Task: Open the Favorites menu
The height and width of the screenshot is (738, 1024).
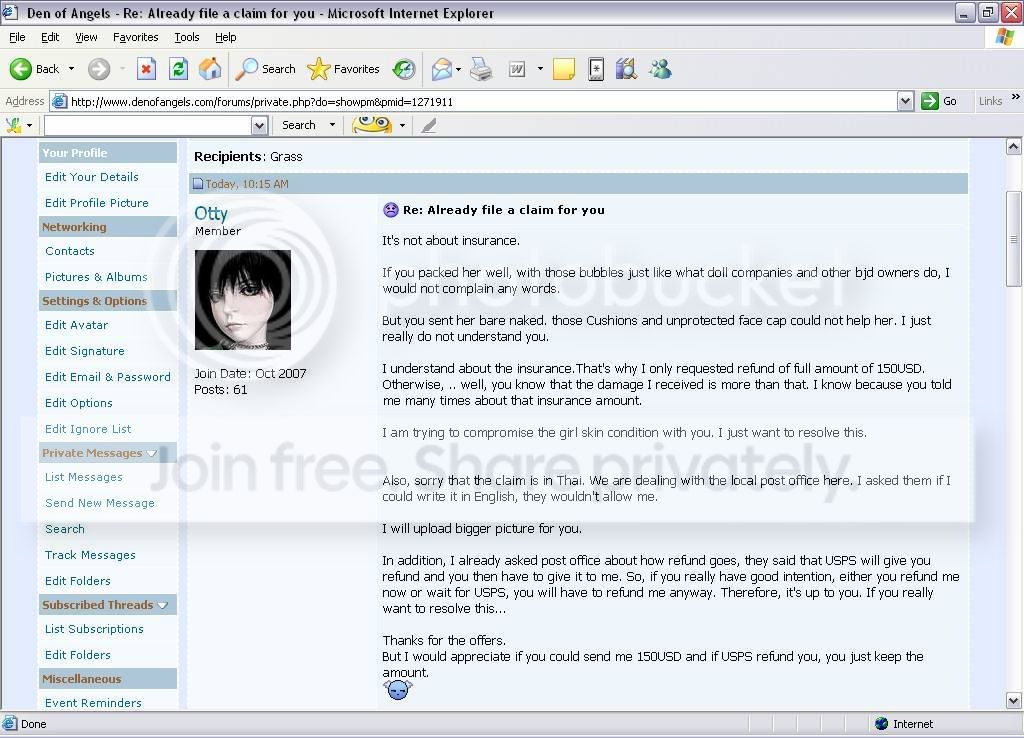Action: 135,37
